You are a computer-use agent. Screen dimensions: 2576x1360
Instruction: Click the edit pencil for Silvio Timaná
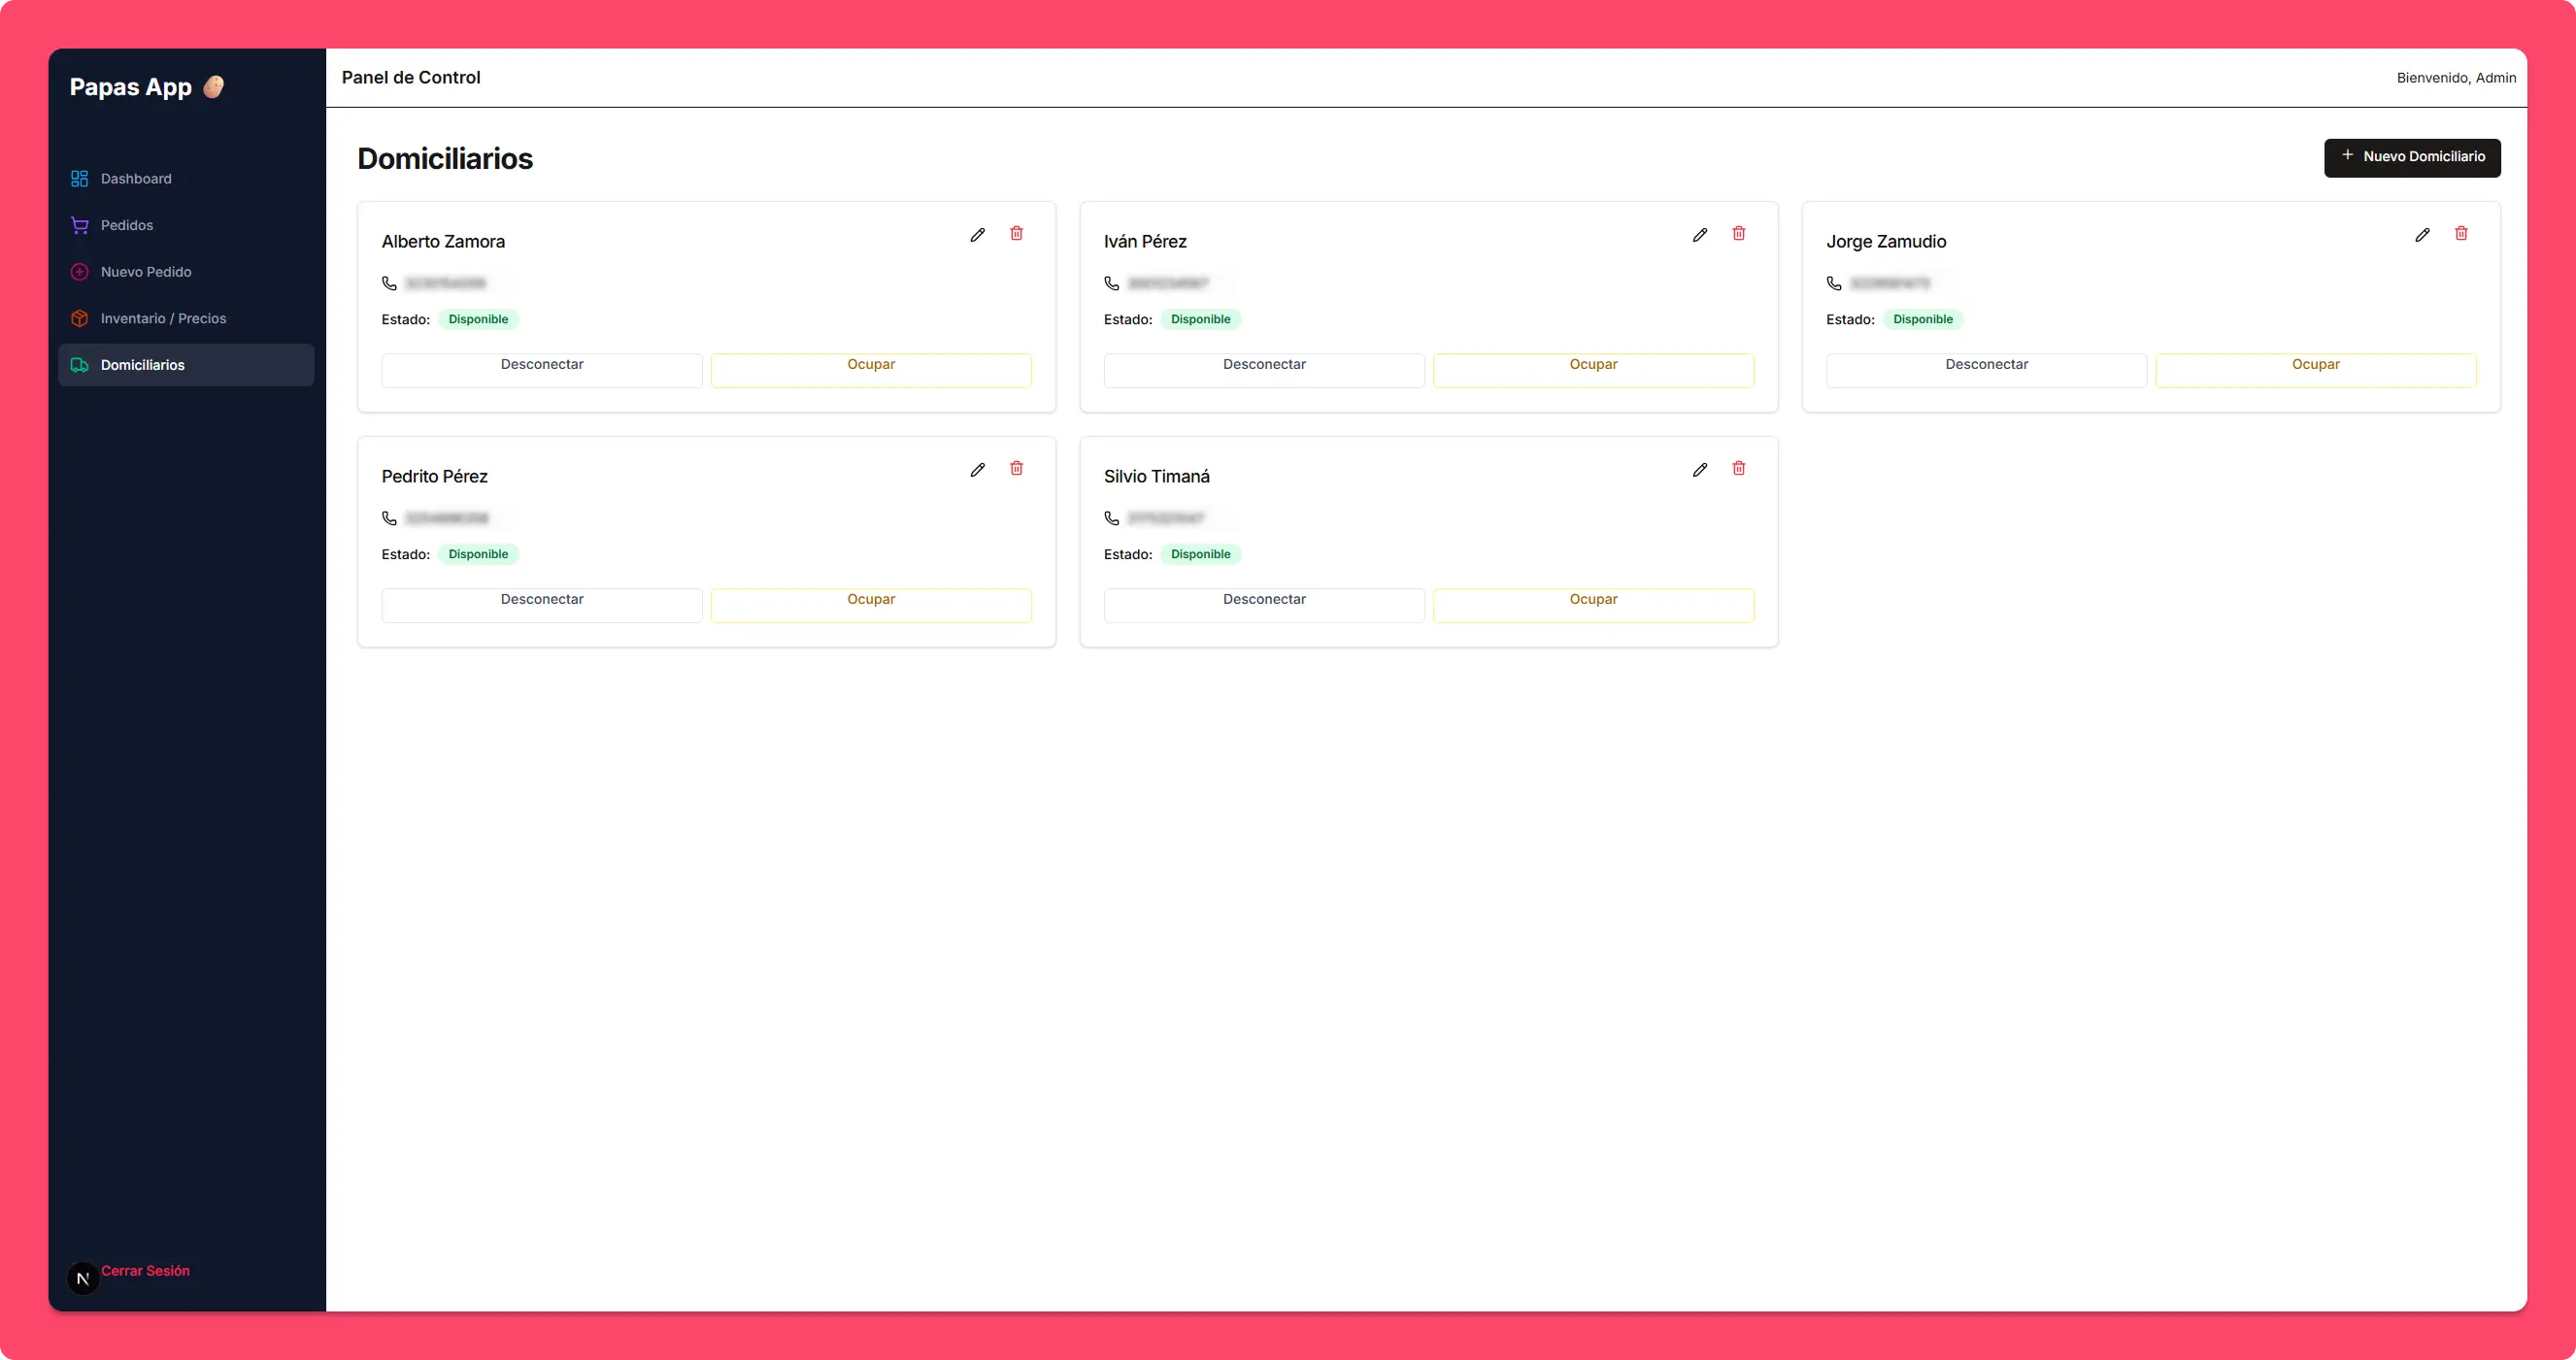coord(1700,469)
